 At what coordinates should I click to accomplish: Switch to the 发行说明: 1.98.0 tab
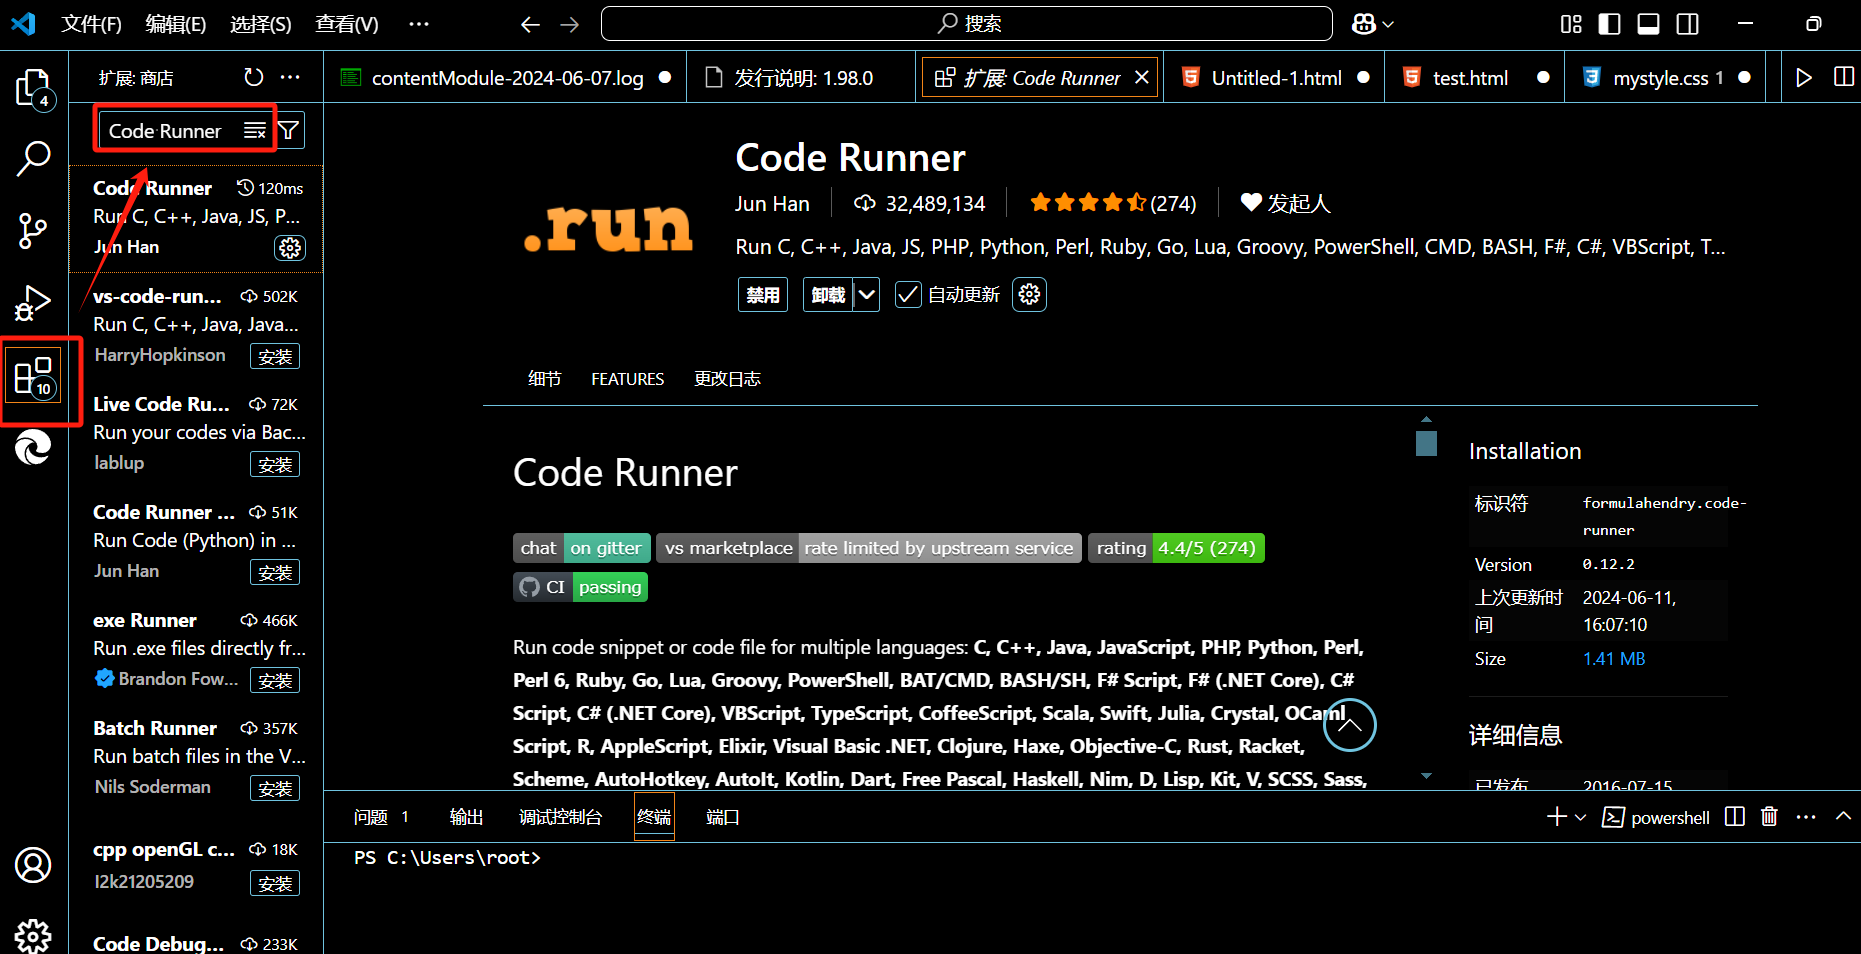coord(801,77)
